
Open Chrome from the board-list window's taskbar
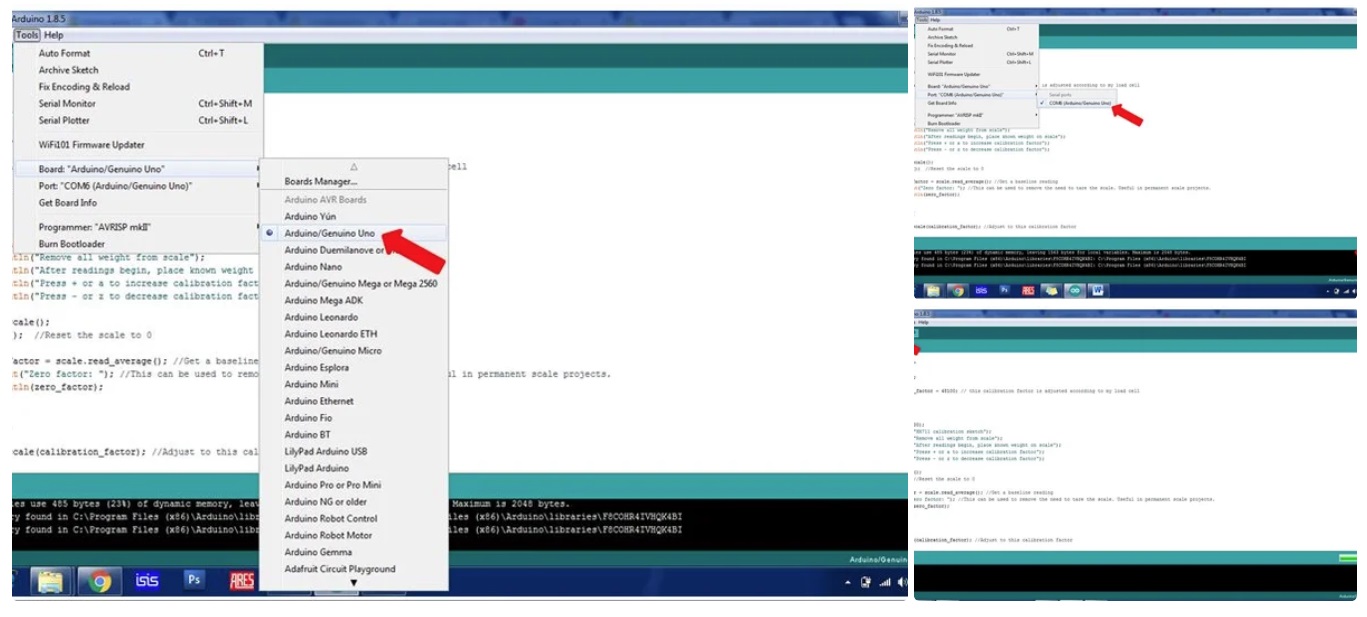point(99,581)
